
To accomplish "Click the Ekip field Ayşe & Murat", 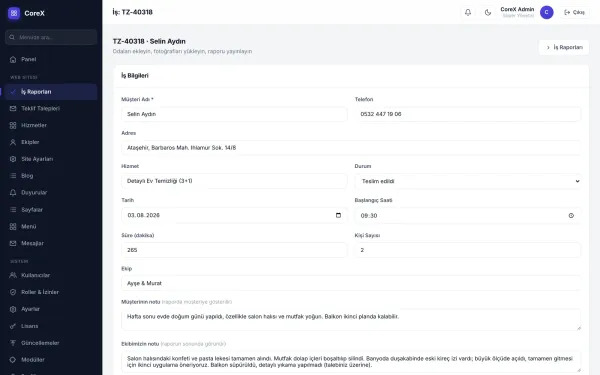I will pyautogui.click(x=351, y=283).
